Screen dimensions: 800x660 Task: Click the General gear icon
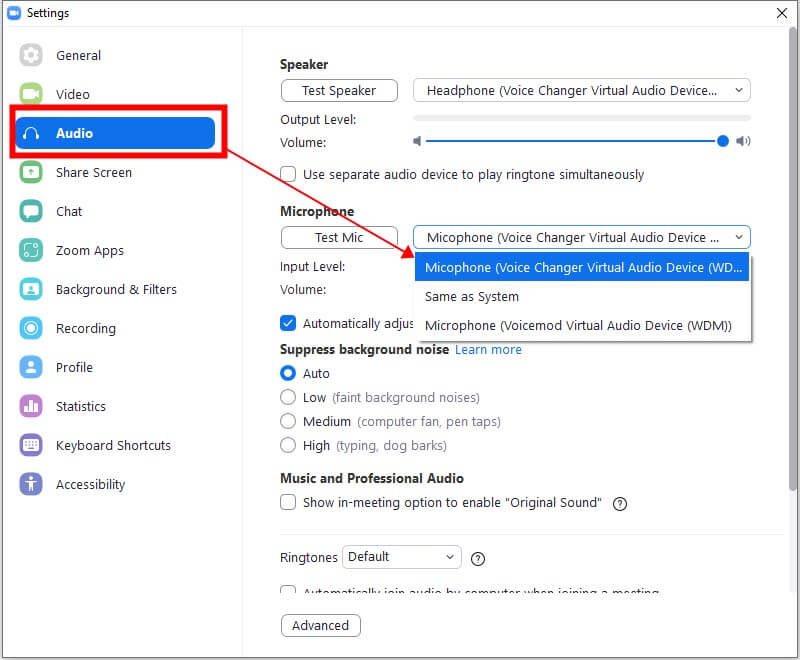(31, 55)
